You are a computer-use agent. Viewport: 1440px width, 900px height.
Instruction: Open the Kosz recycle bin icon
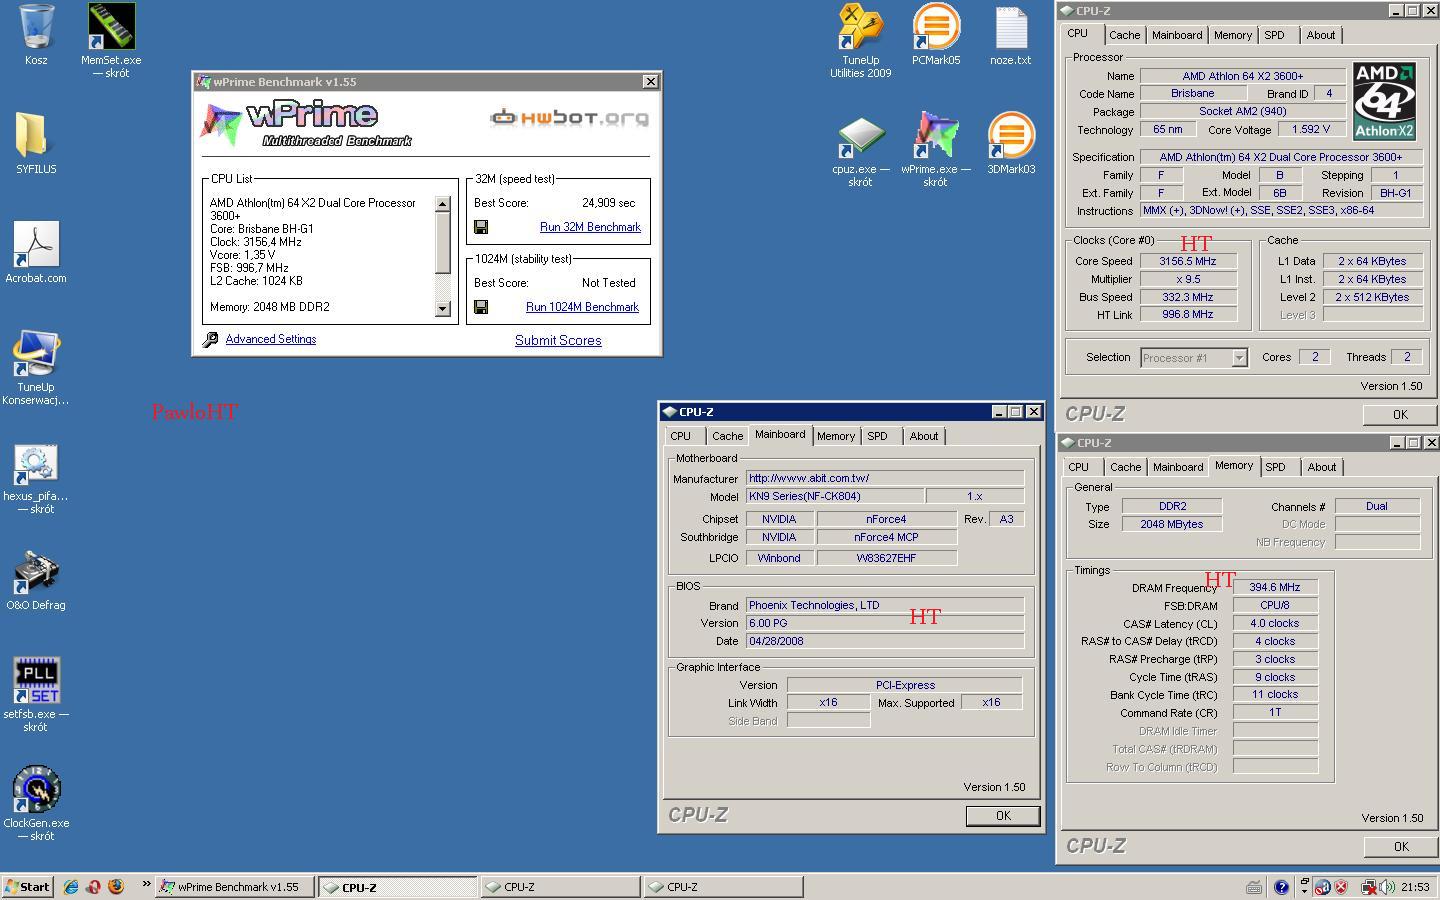click(36, 26)
